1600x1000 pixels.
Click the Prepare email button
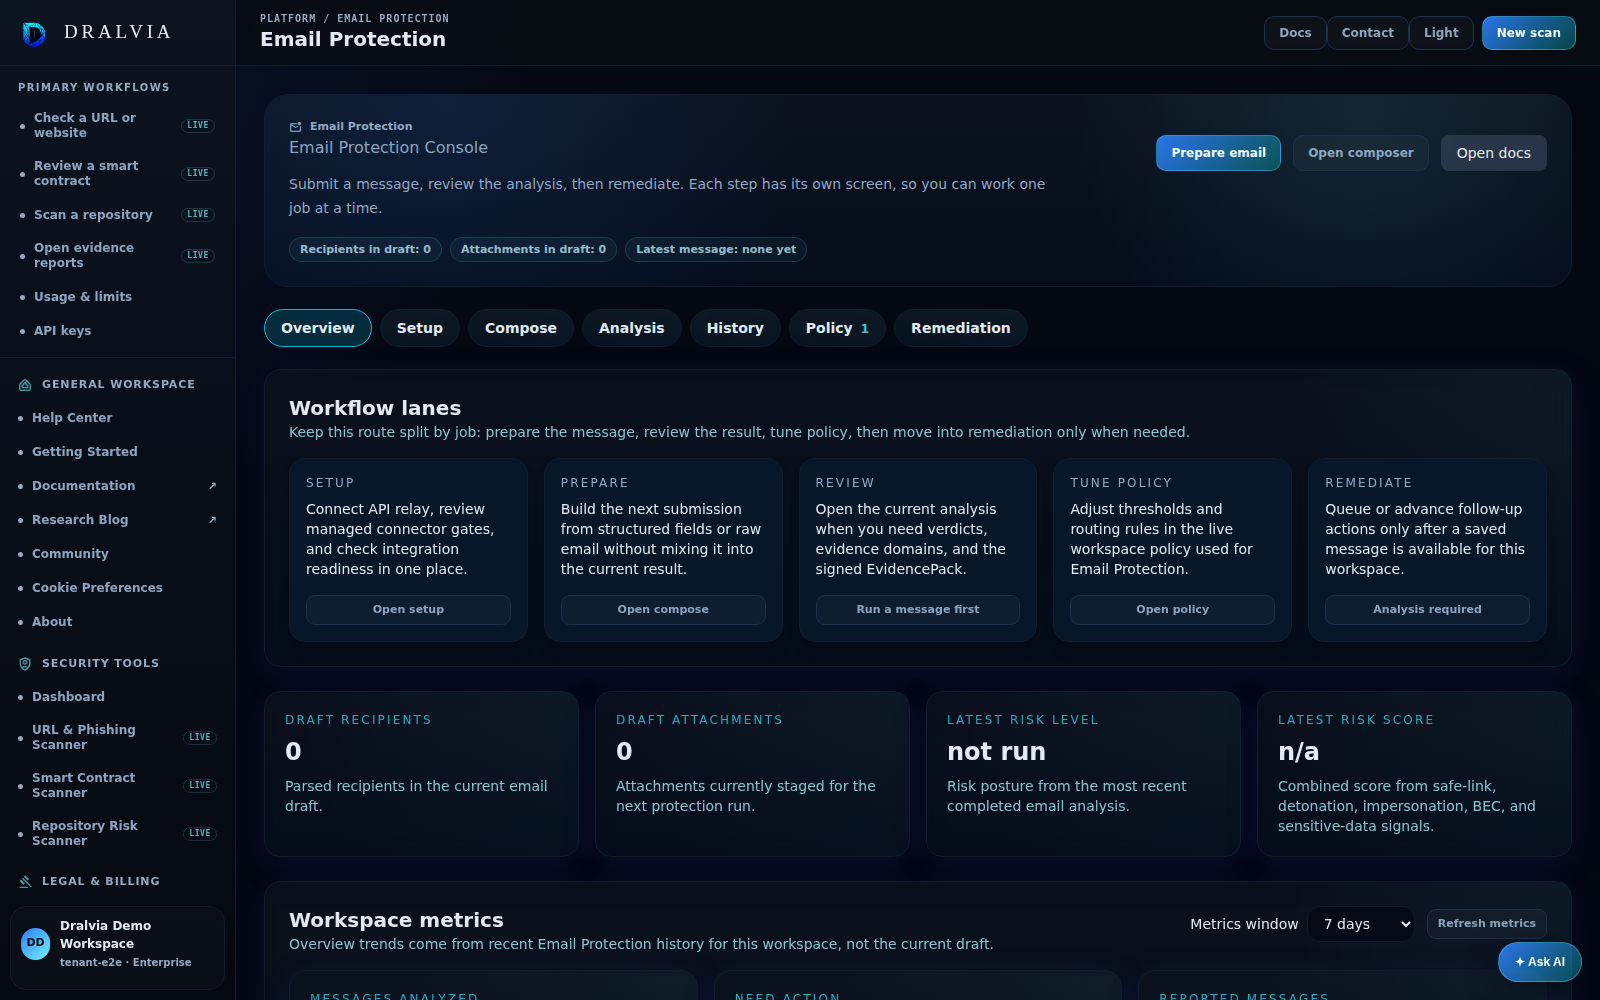click(1219, 153)
